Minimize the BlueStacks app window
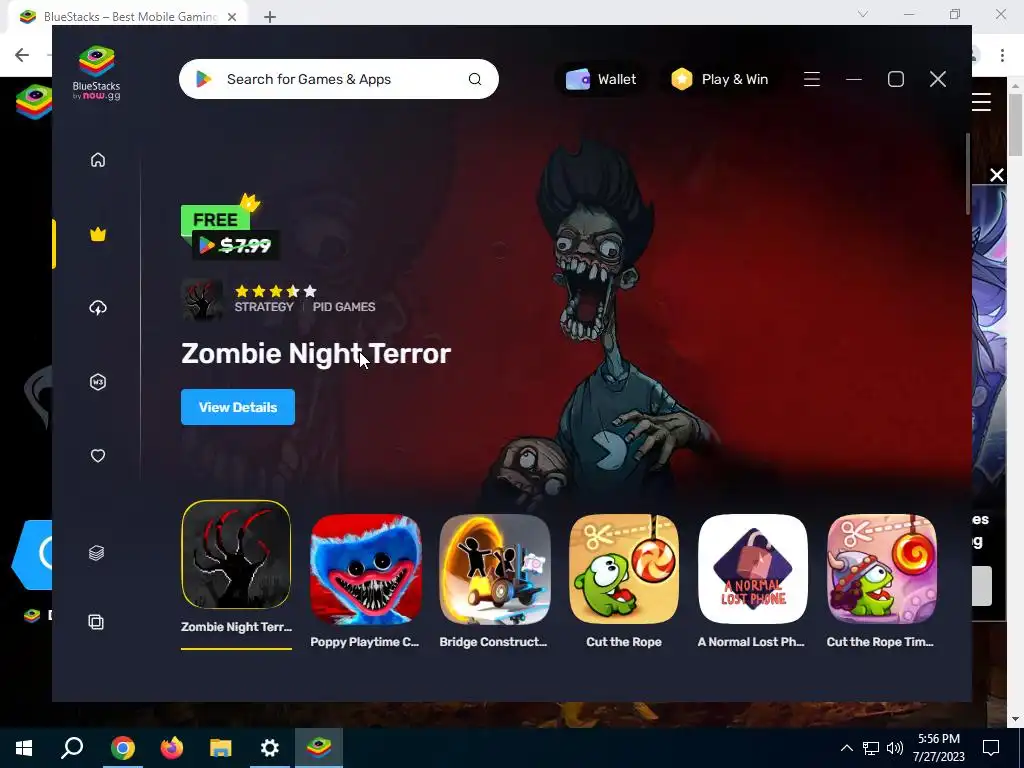Screen dimensions: 1024x768 854,79
